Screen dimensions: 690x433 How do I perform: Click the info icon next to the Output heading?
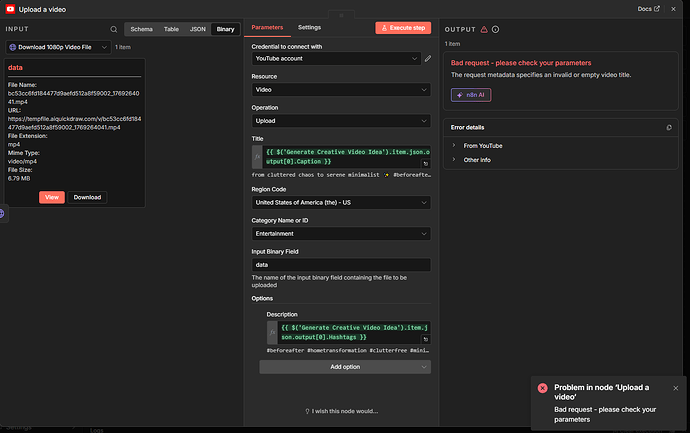(496, 30)
